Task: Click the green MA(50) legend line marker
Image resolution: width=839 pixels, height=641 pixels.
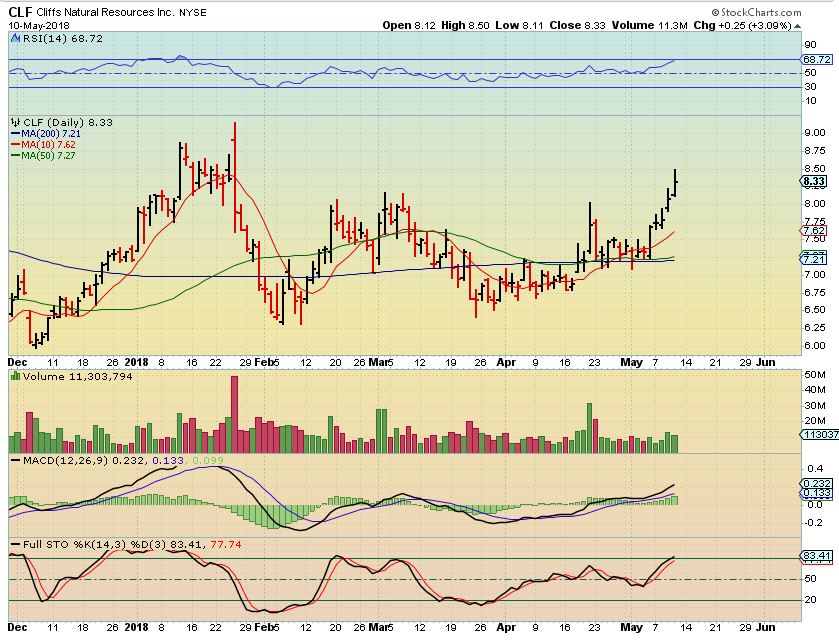Action: (x=15, y=155)
